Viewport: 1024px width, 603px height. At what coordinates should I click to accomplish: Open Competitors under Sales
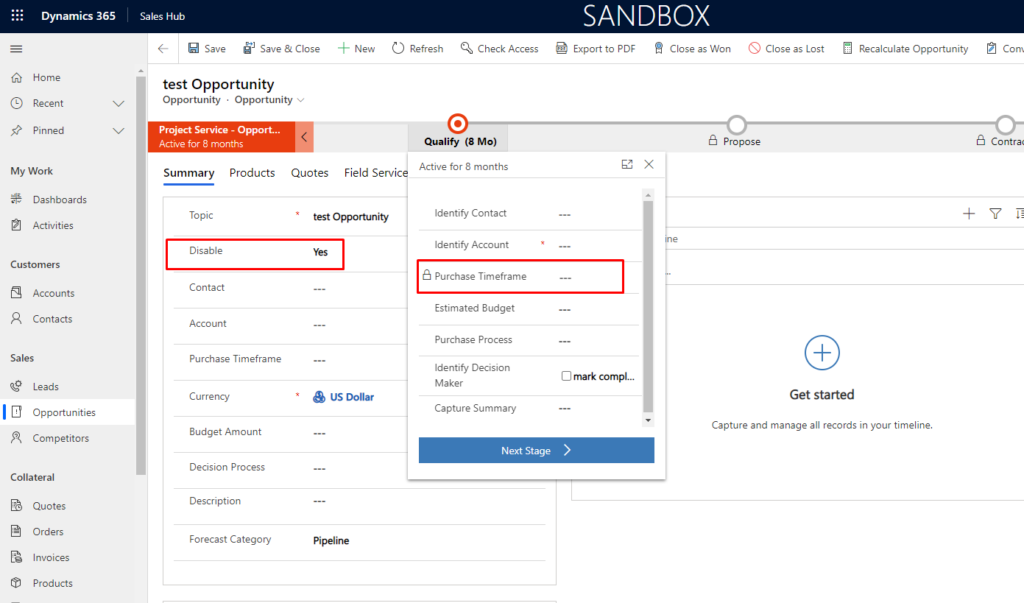[61, 438]
